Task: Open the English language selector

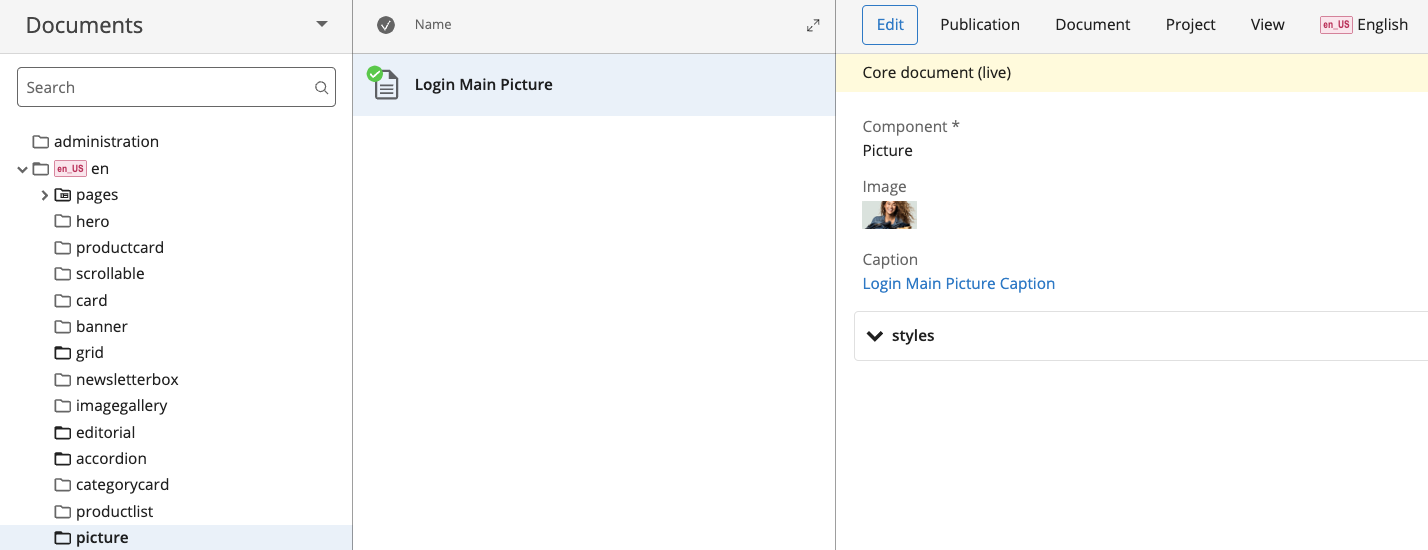Action: 1364,25
